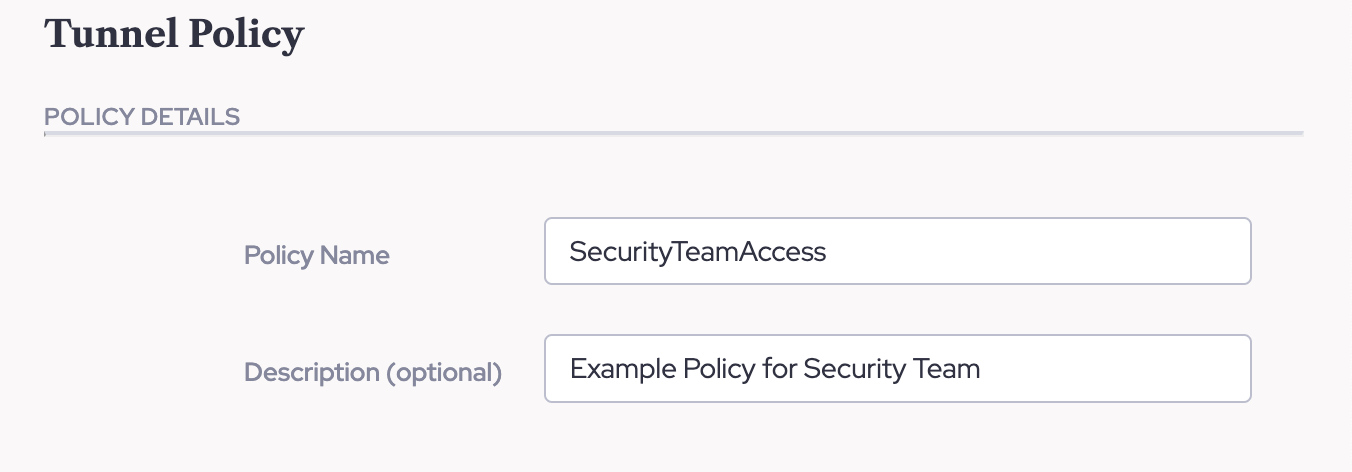This screenshot has height=472, width=1352.
Task: Click the word "Name" in the Policy Name label
Action: pyautogui.click(x=356, y=256)
